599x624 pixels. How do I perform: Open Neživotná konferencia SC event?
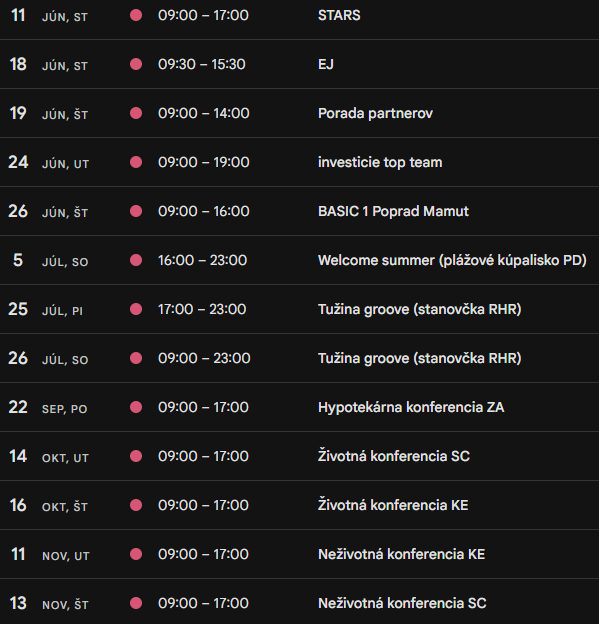tap(402, 603)
